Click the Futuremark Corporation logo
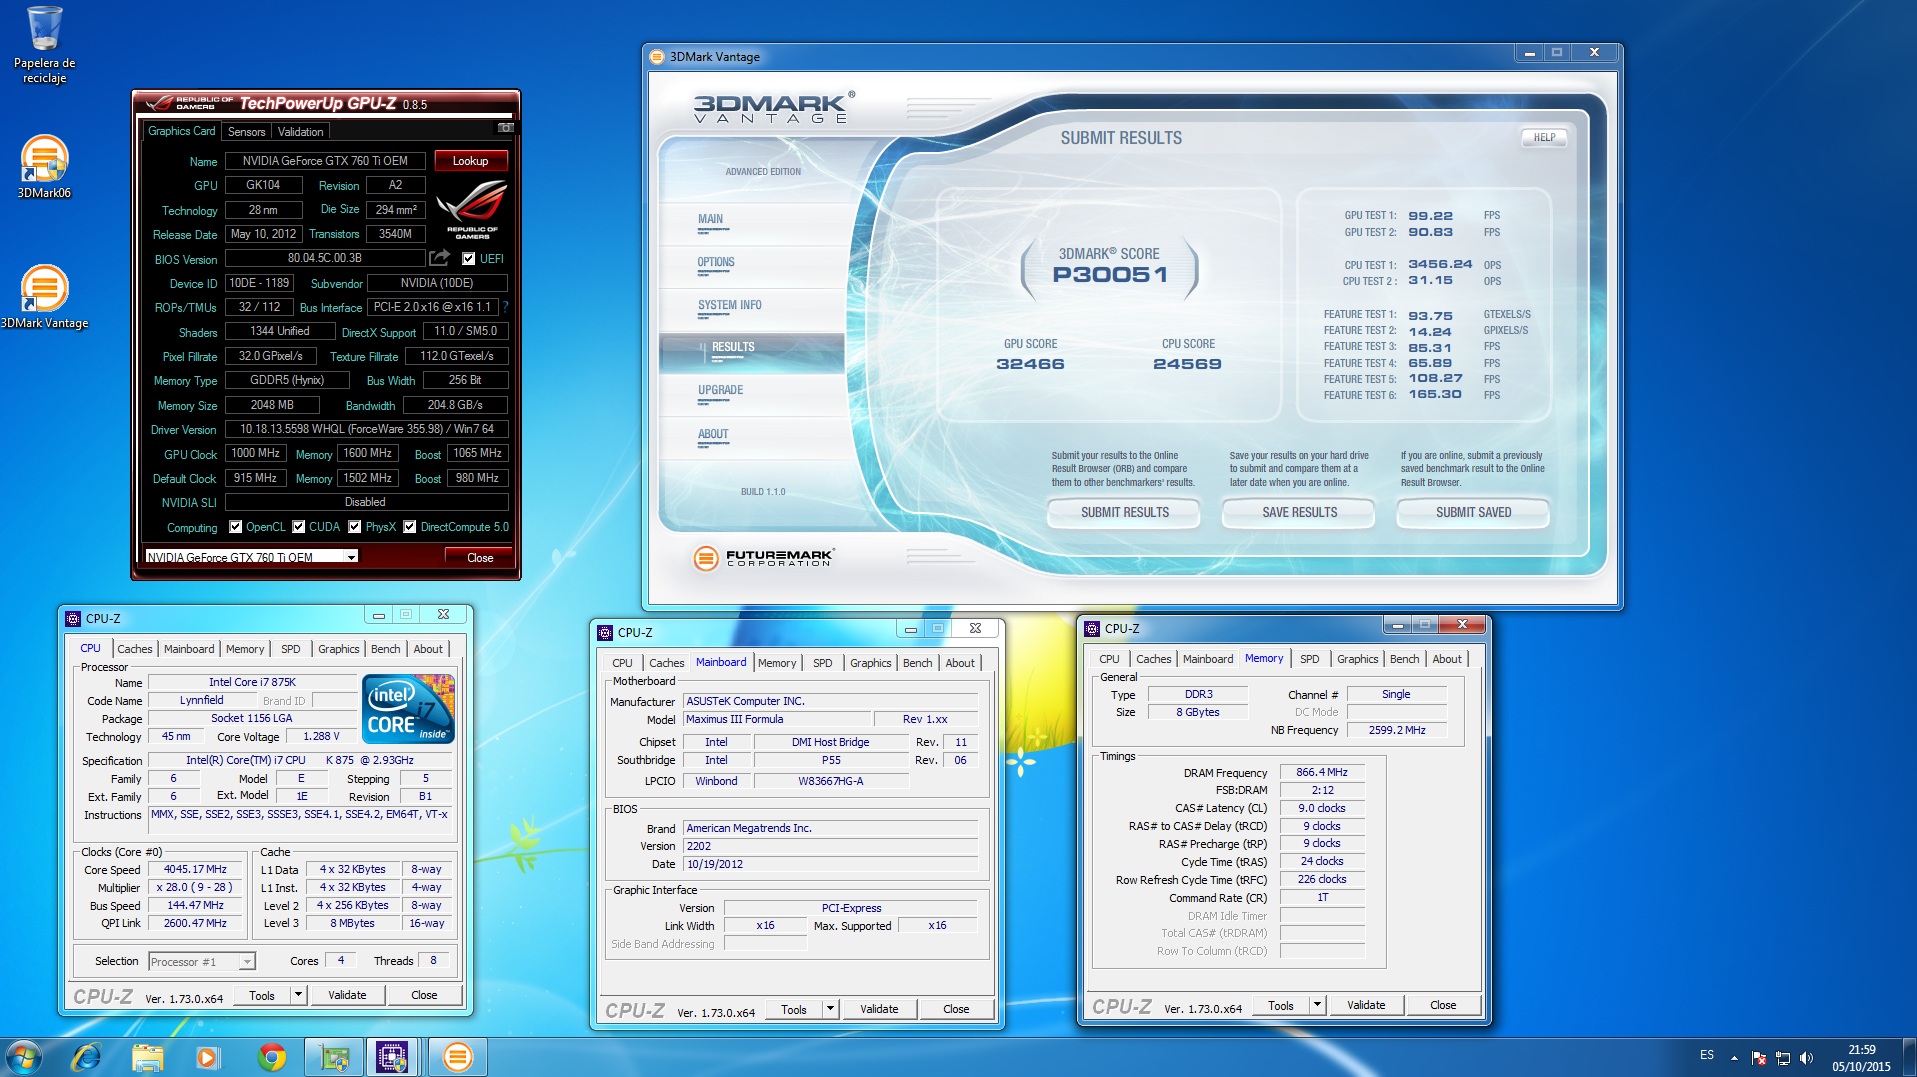This screenshot has height=1077, width=1917. coord(764,557)
